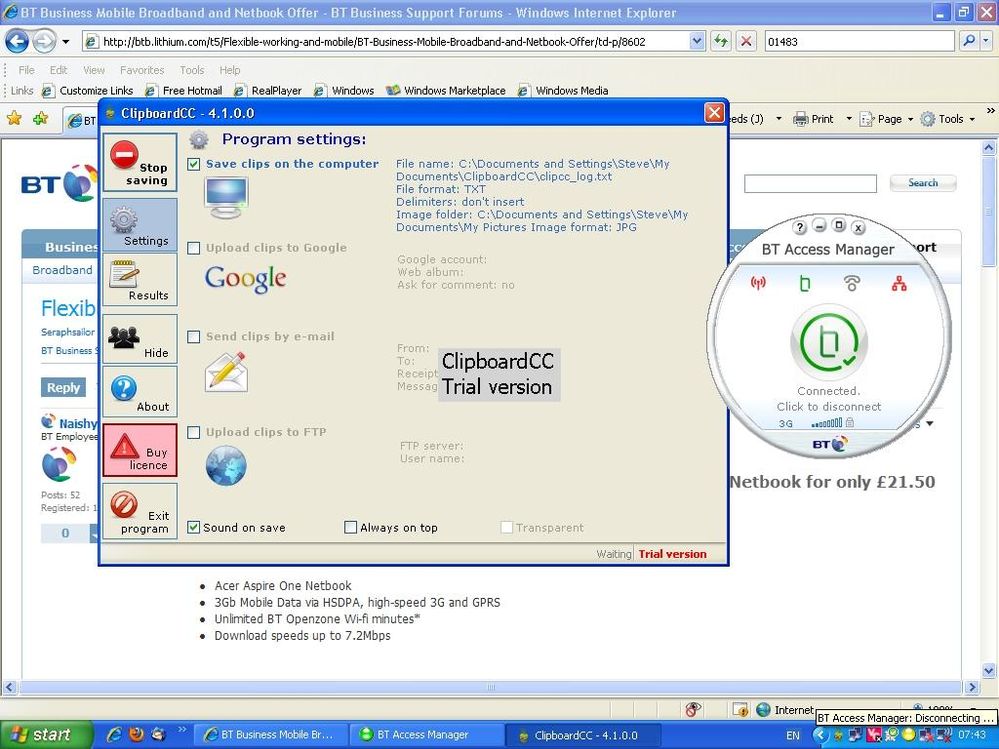
Task: Uncheck Save clips on the computer
Action: point(194,164)
